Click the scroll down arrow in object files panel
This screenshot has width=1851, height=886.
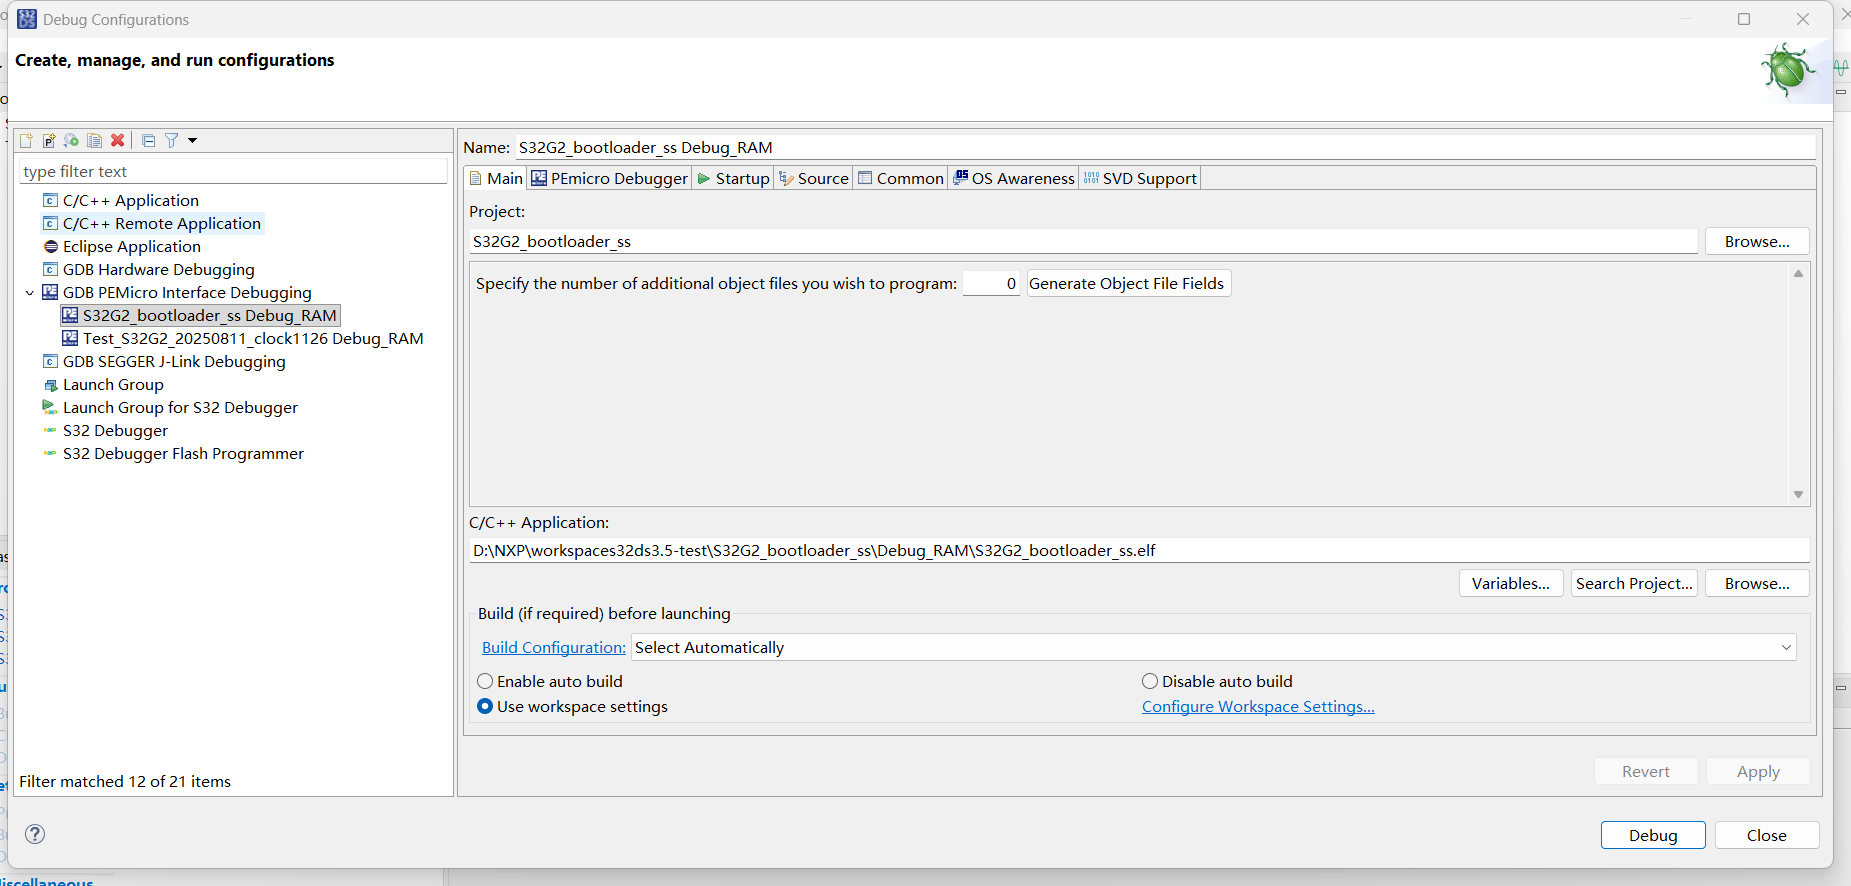click(x=1798, y=495)
